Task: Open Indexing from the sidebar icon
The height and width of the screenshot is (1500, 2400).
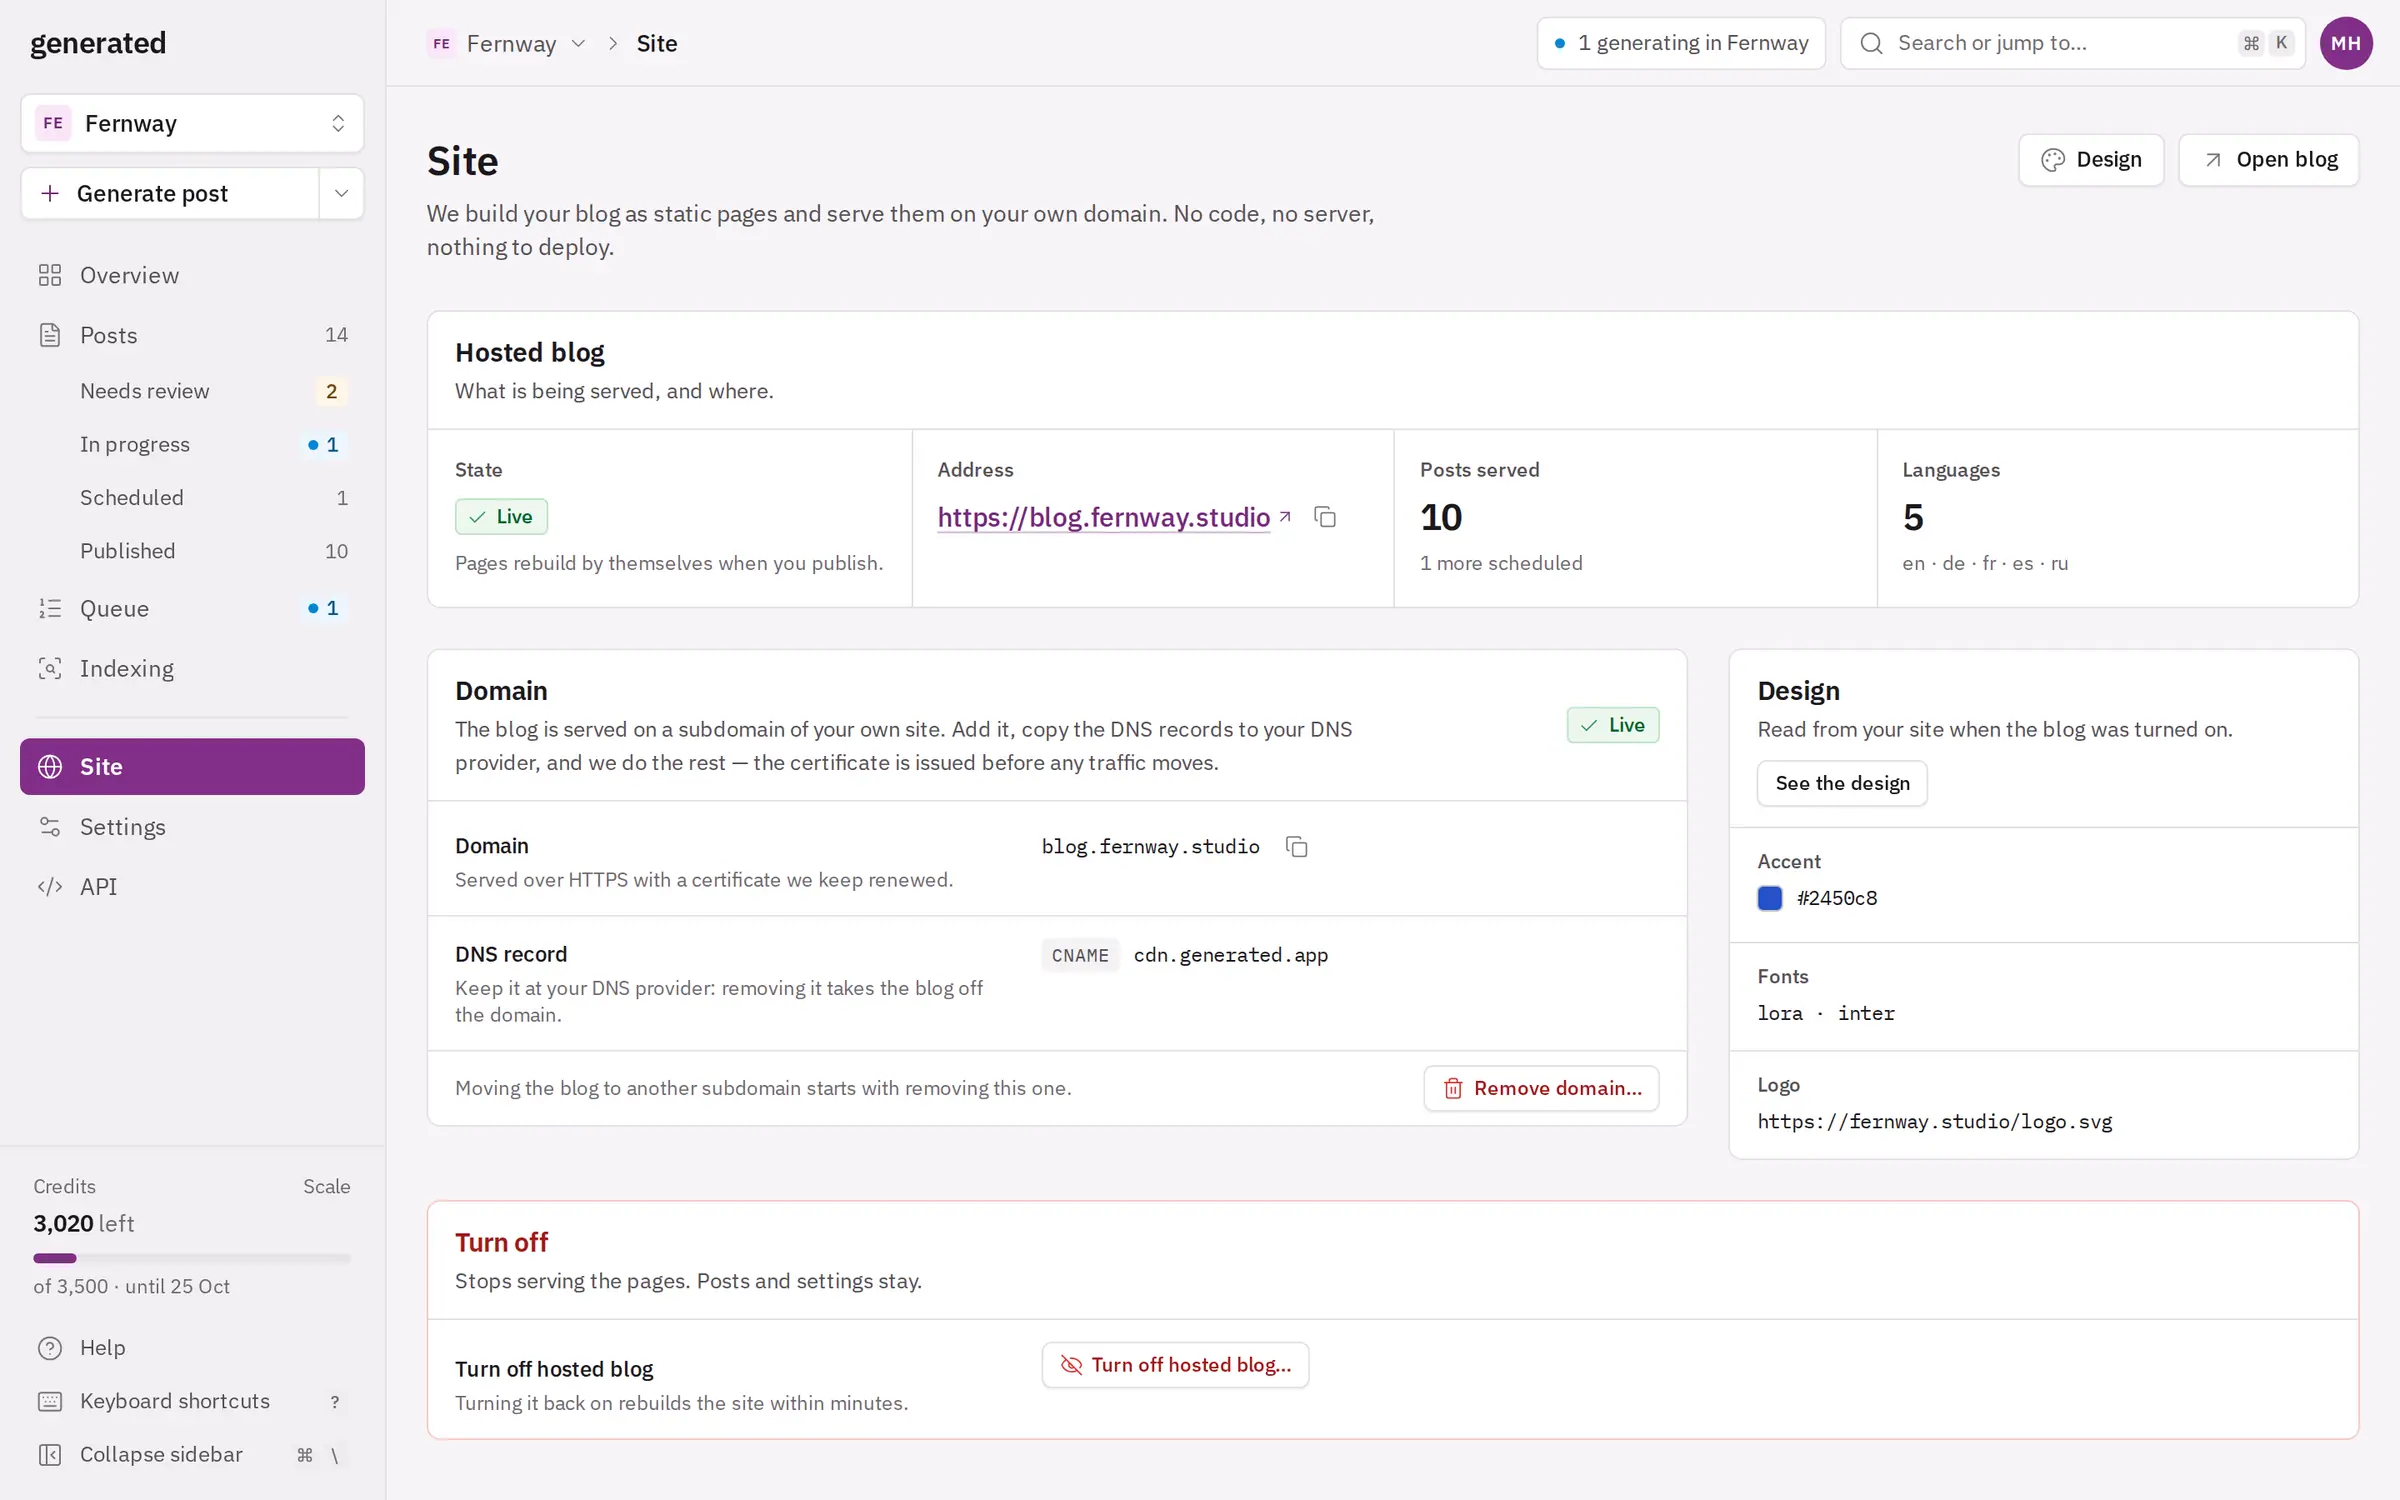Action: pyautogui.click(x=50, y=668)
